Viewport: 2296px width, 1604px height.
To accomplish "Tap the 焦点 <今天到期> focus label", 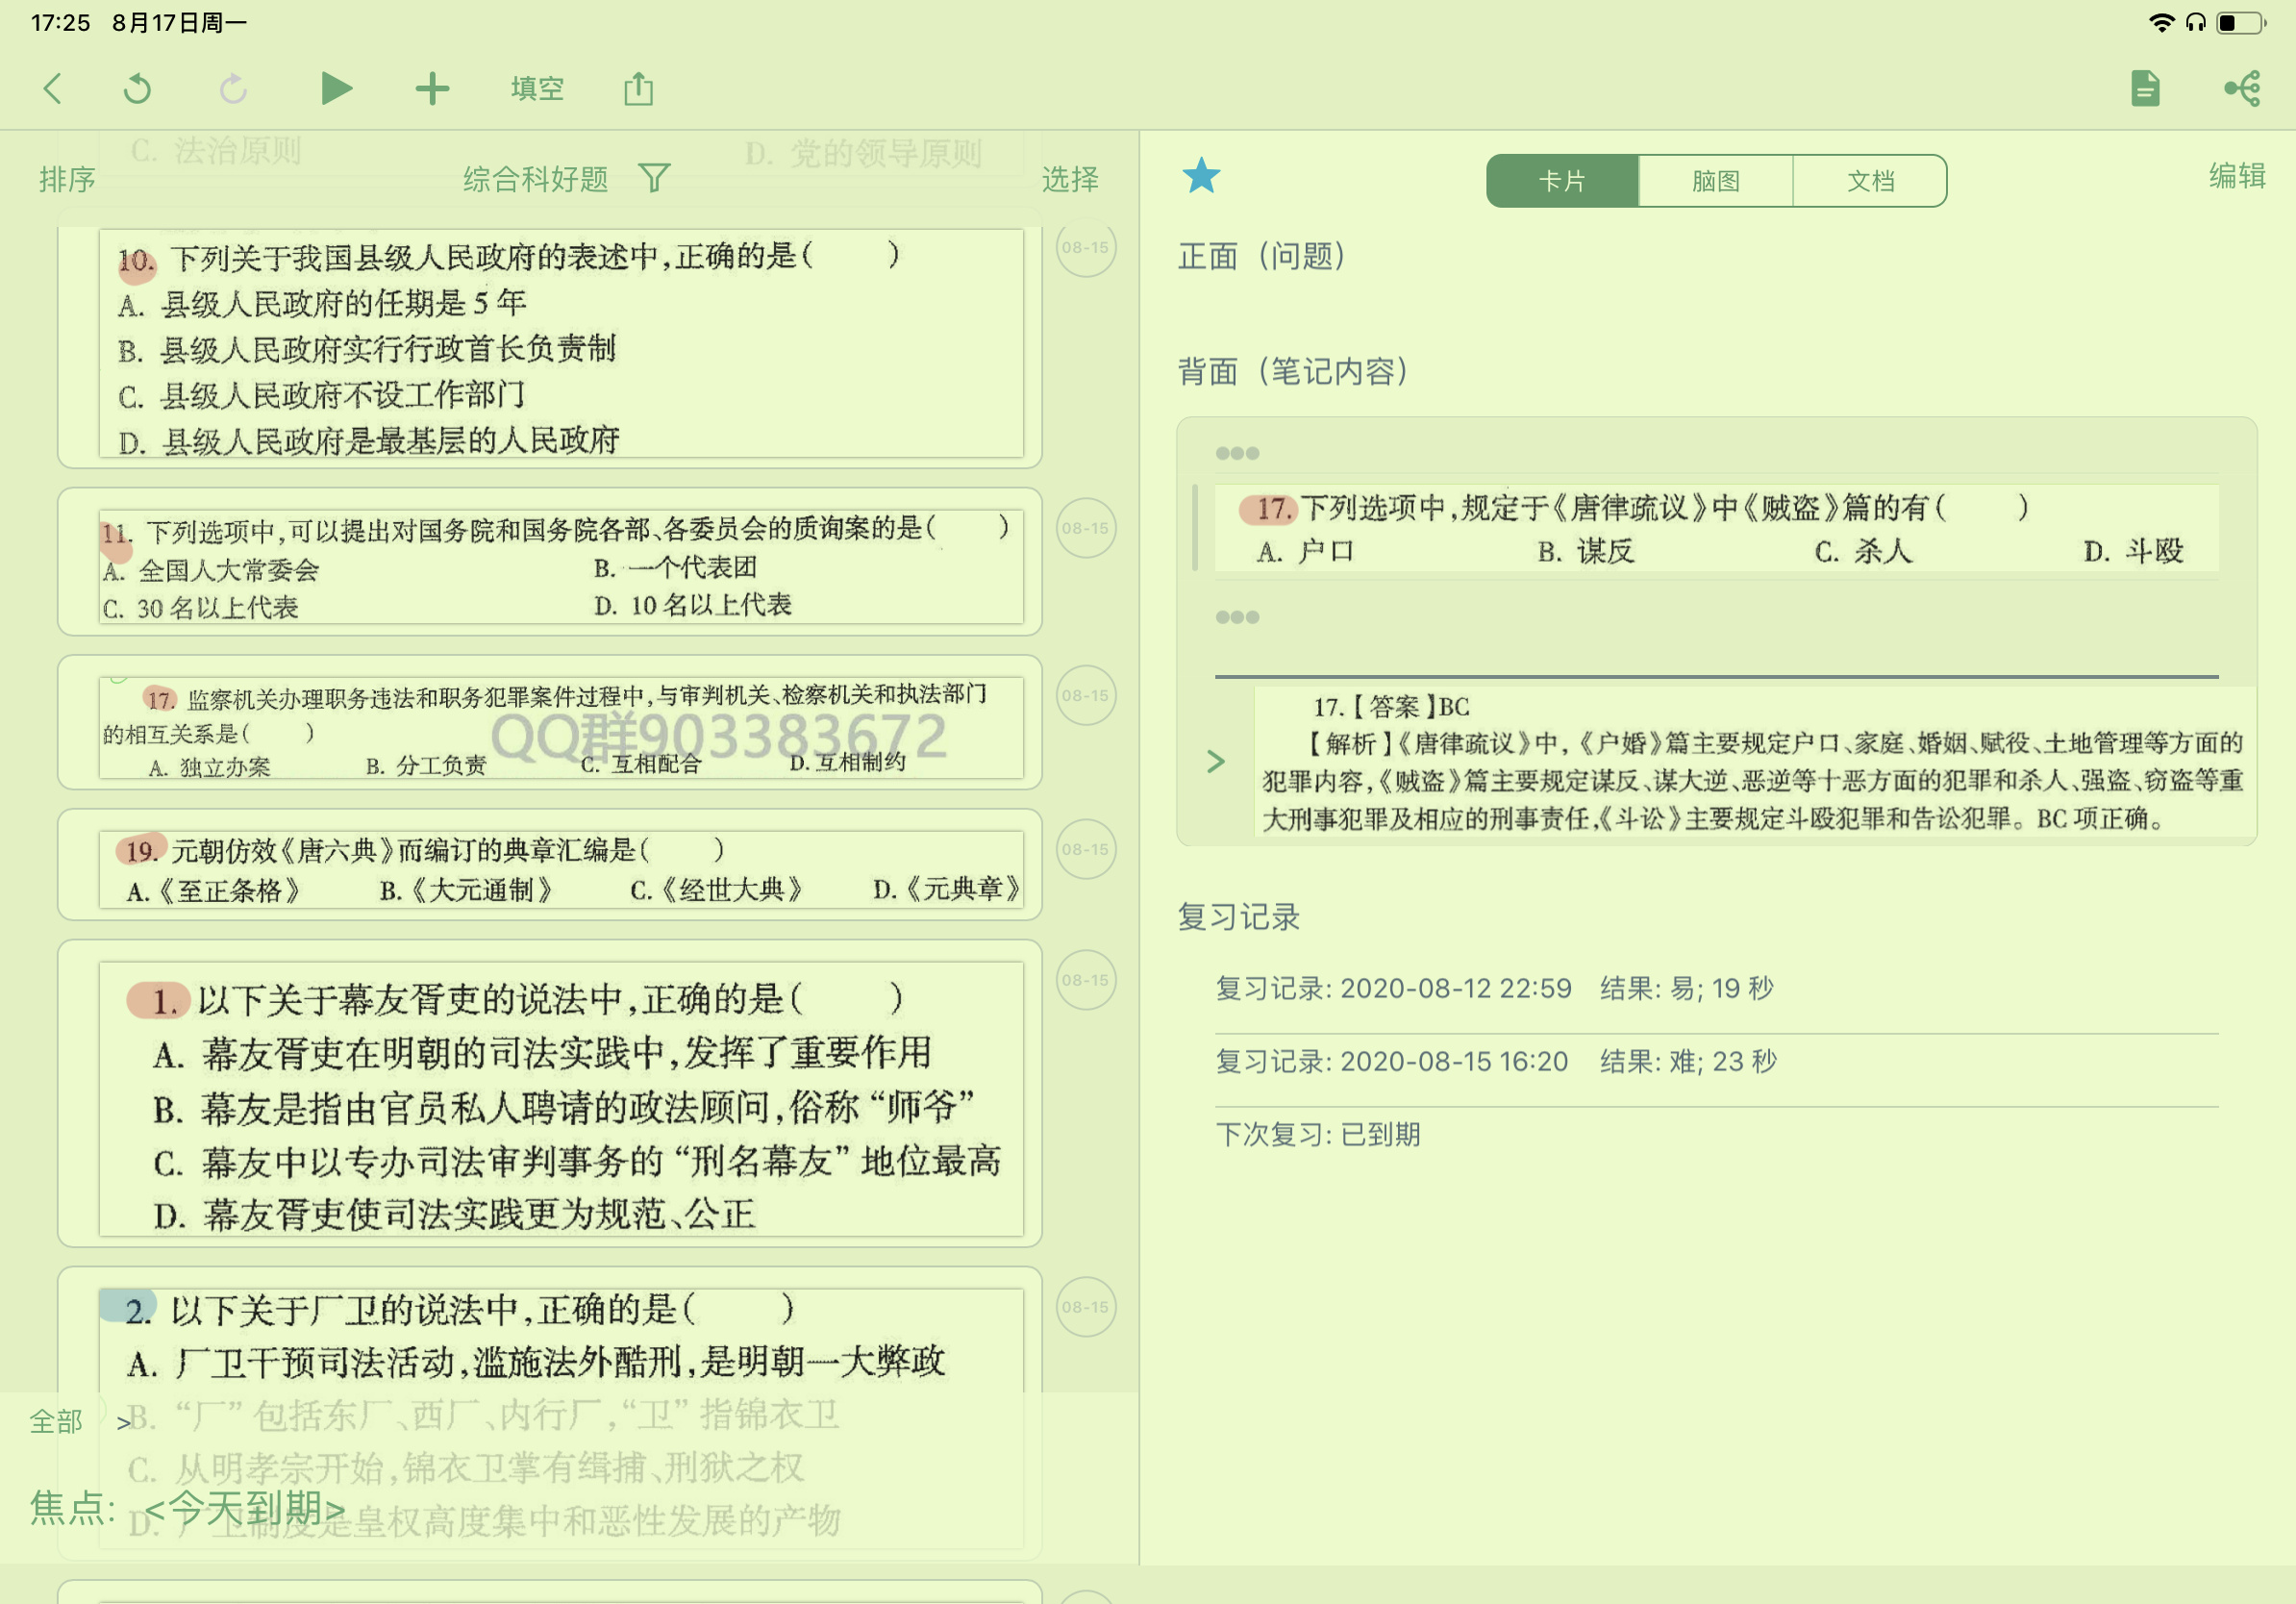I will (187, 1508).
